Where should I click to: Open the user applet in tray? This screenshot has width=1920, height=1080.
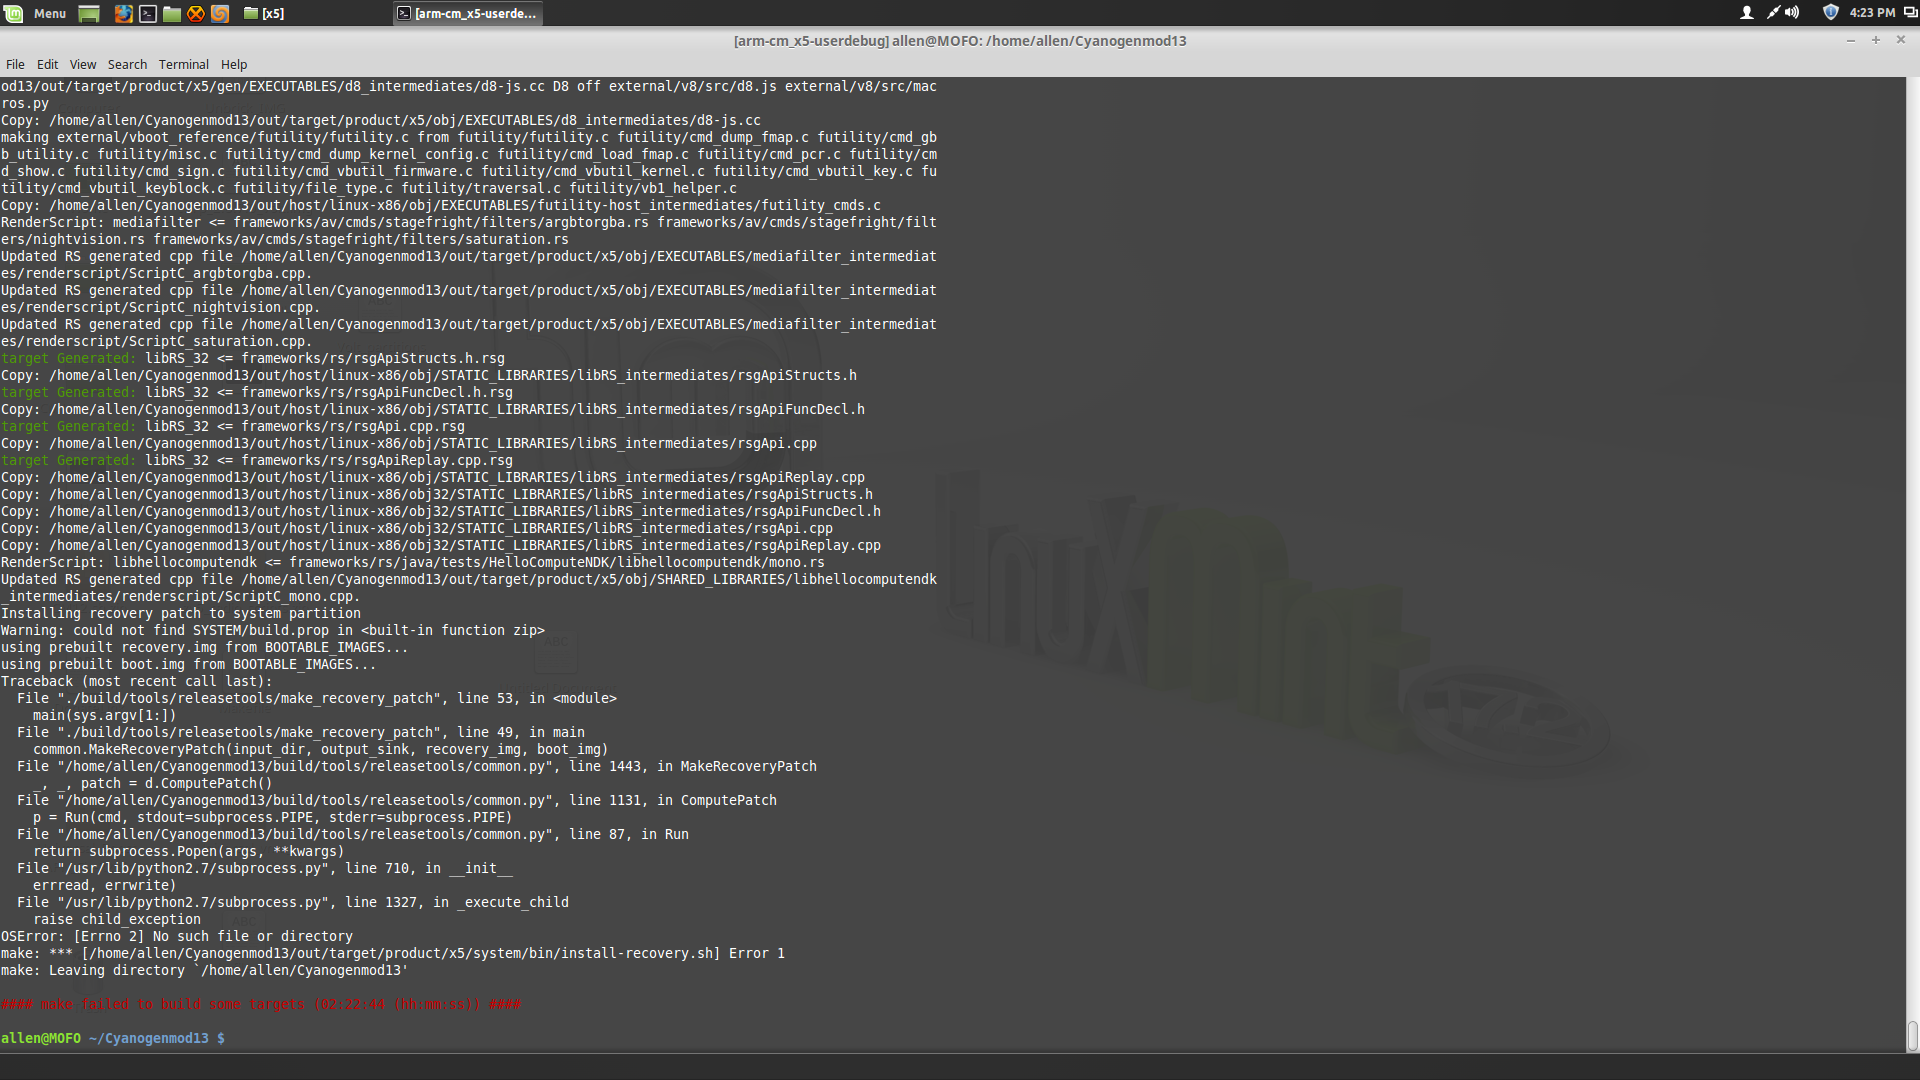1746,13
